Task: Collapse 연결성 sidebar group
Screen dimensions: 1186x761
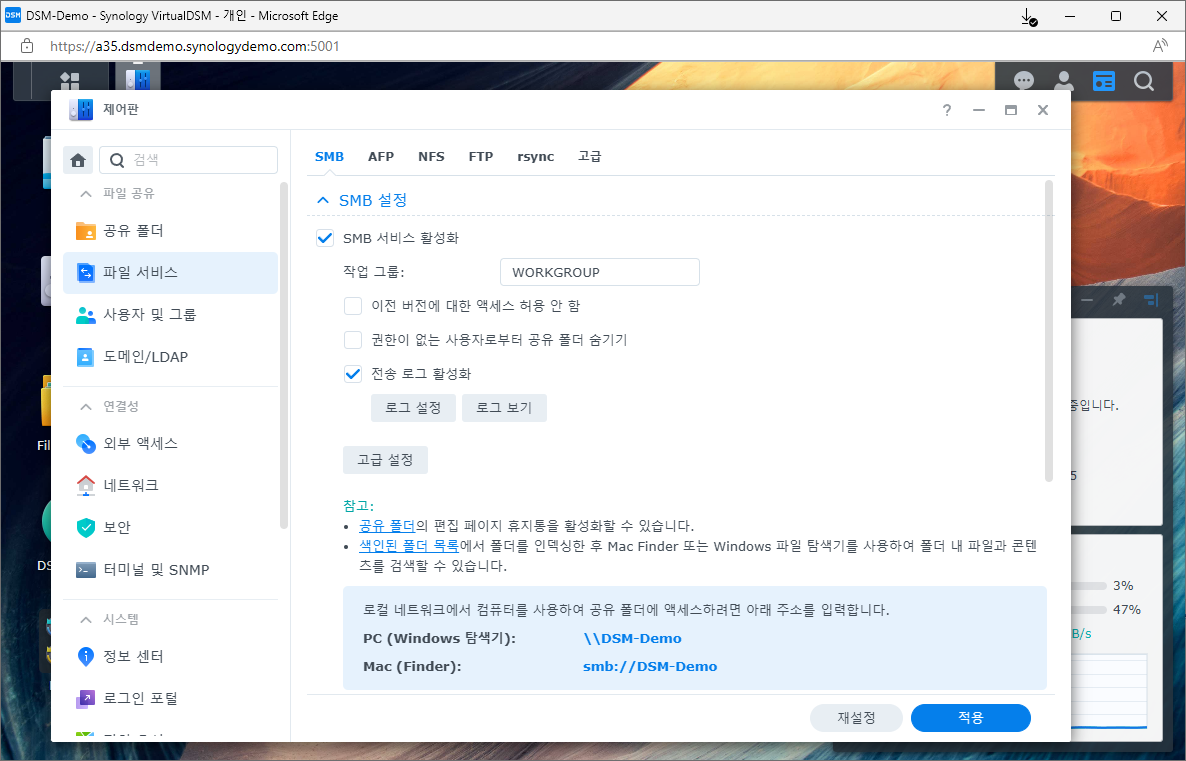Action: point(85,407)
